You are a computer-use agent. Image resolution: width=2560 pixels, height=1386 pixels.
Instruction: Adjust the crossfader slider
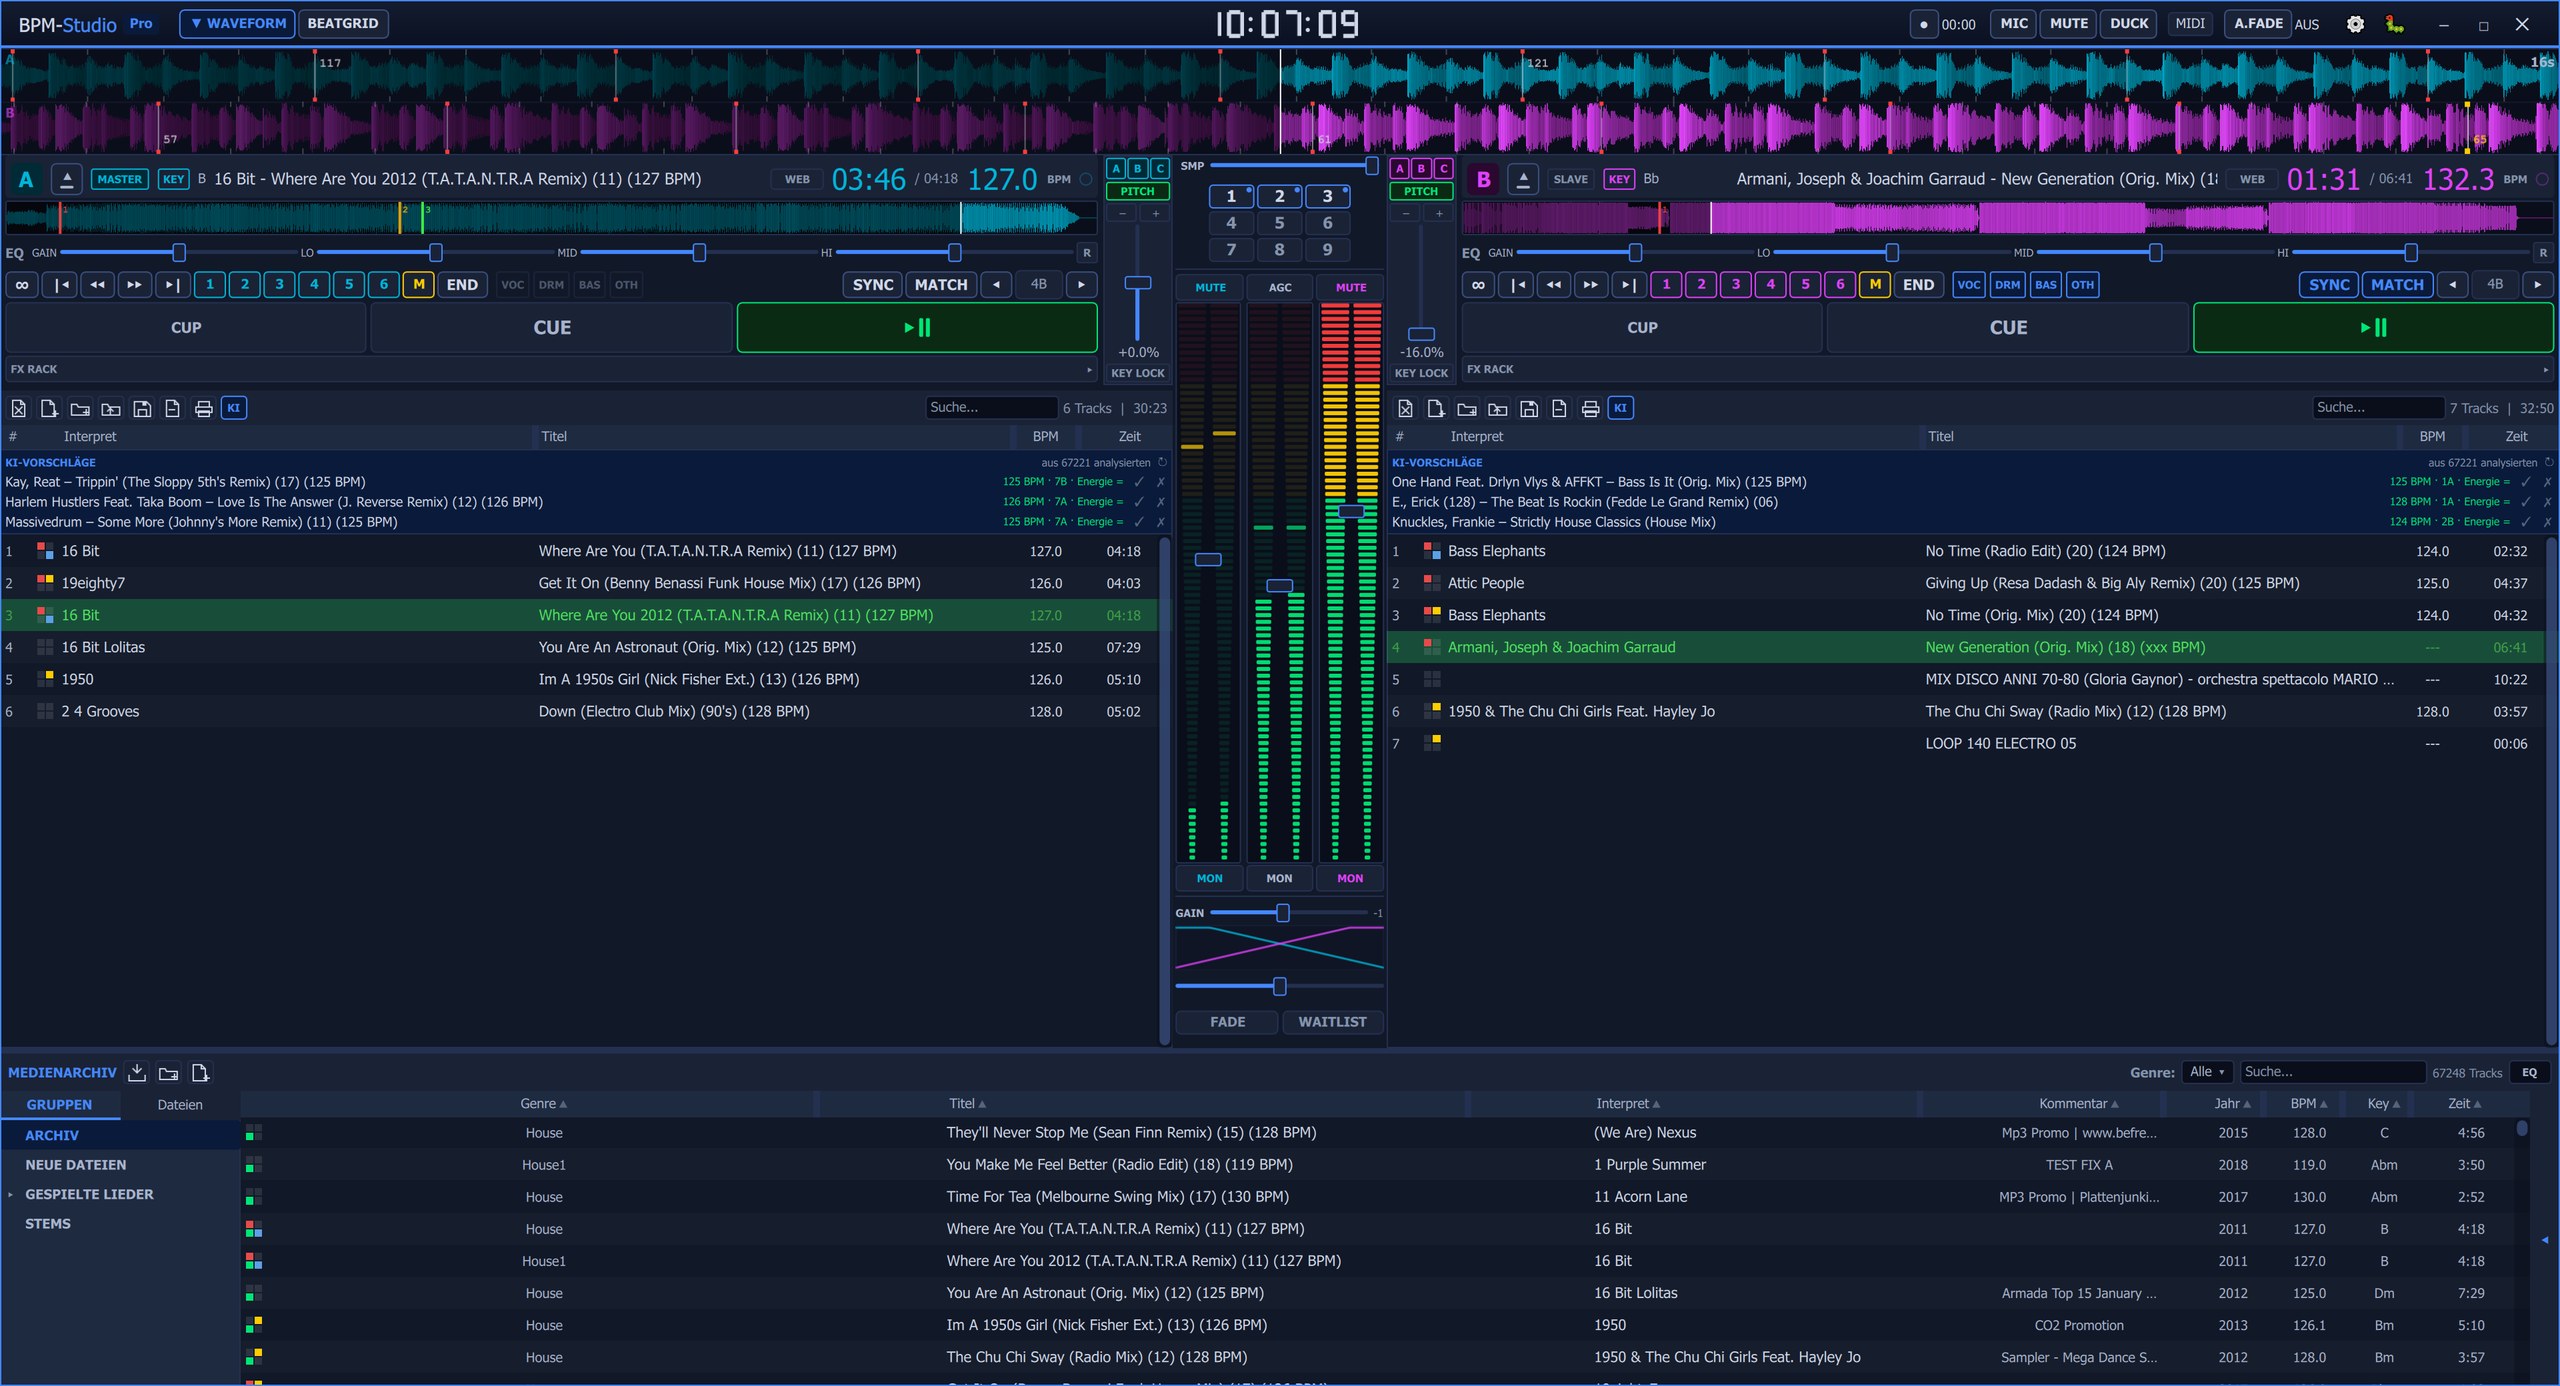point(1279,987)
